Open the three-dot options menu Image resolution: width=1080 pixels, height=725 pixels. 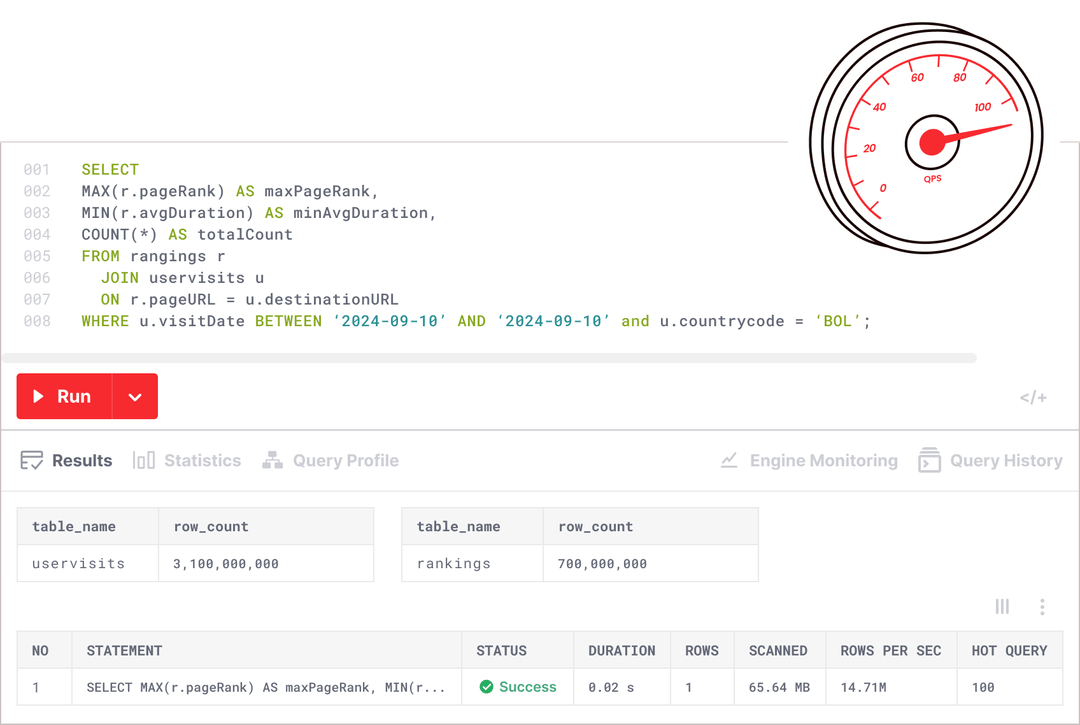pos(1042,606)
